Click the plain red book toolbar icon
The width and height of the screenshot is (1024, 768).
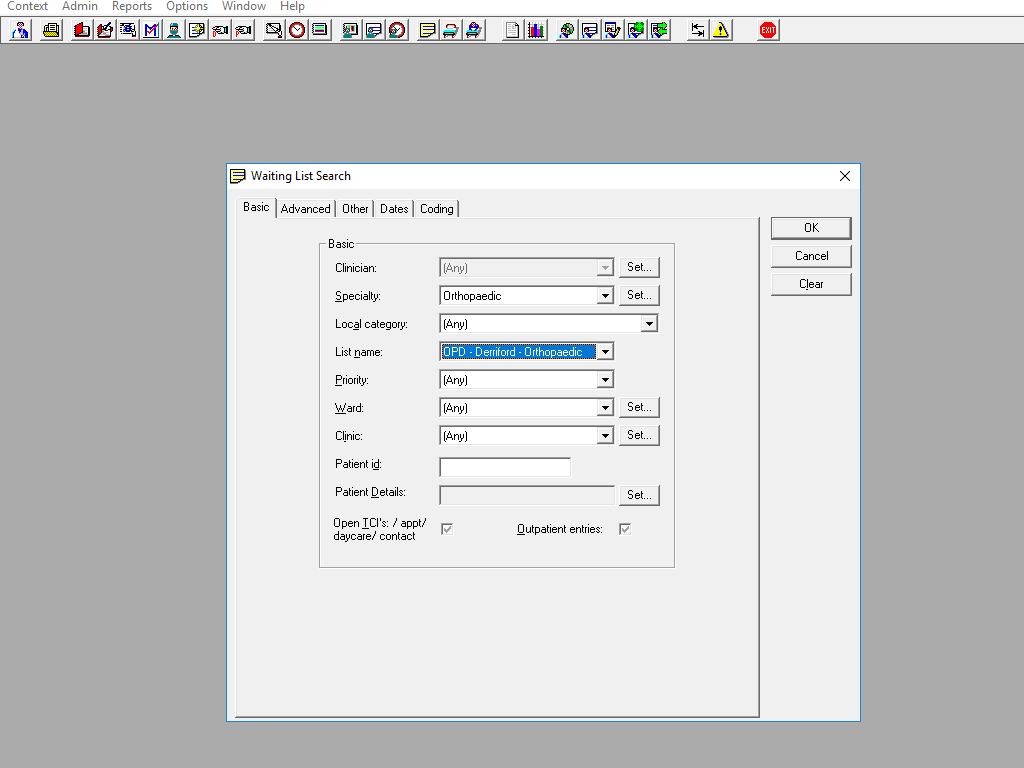82,30
